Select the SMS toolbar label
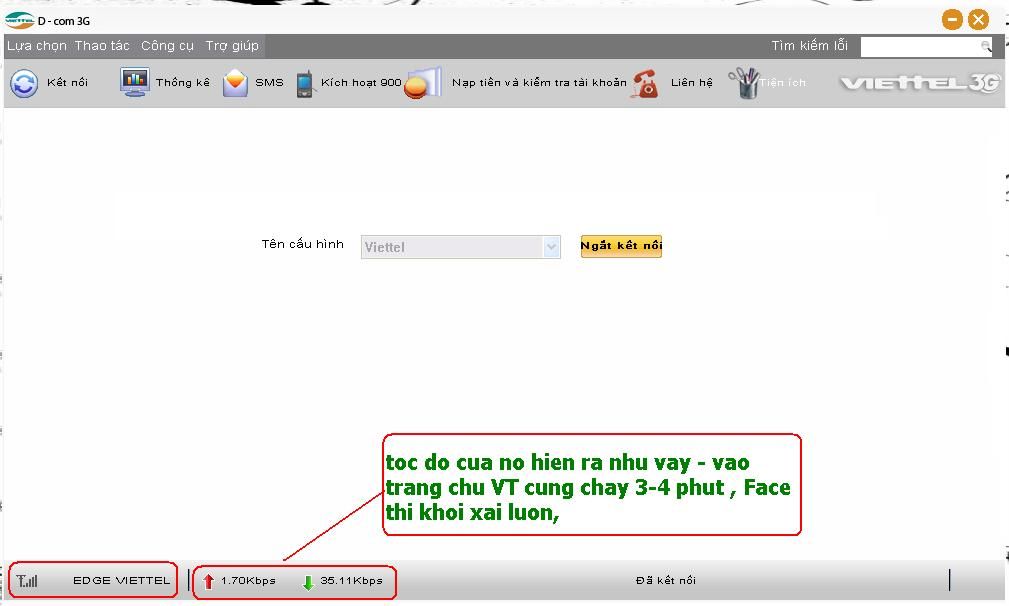1009x606 pixels. click(270, 82)
